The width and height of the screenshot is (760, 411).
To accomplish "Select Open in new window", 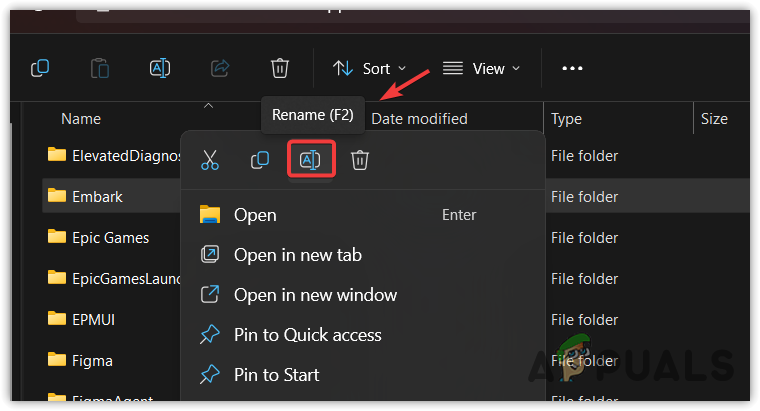I will tap(315, 295).
